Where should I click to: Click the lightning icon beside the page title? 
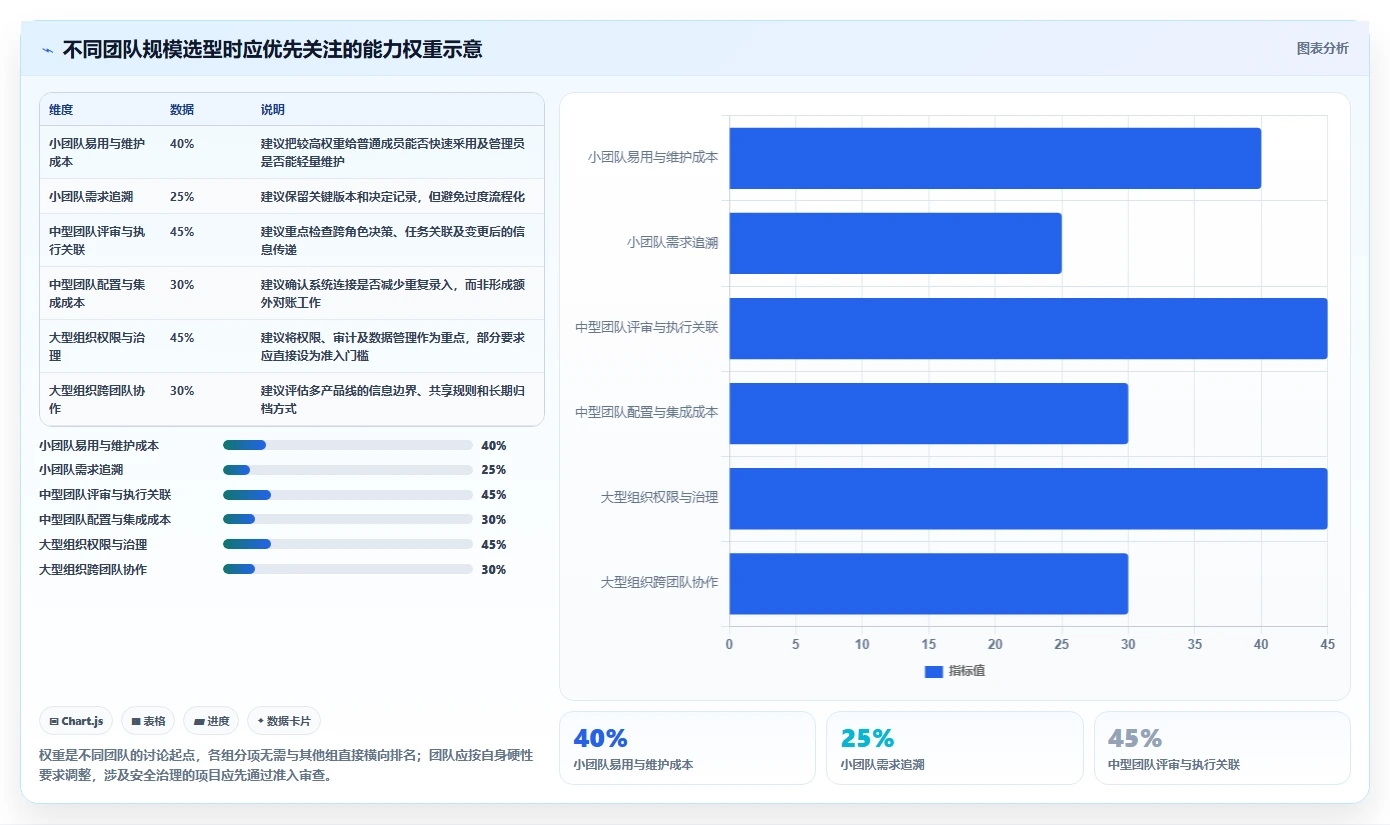[x=47, y=49]
